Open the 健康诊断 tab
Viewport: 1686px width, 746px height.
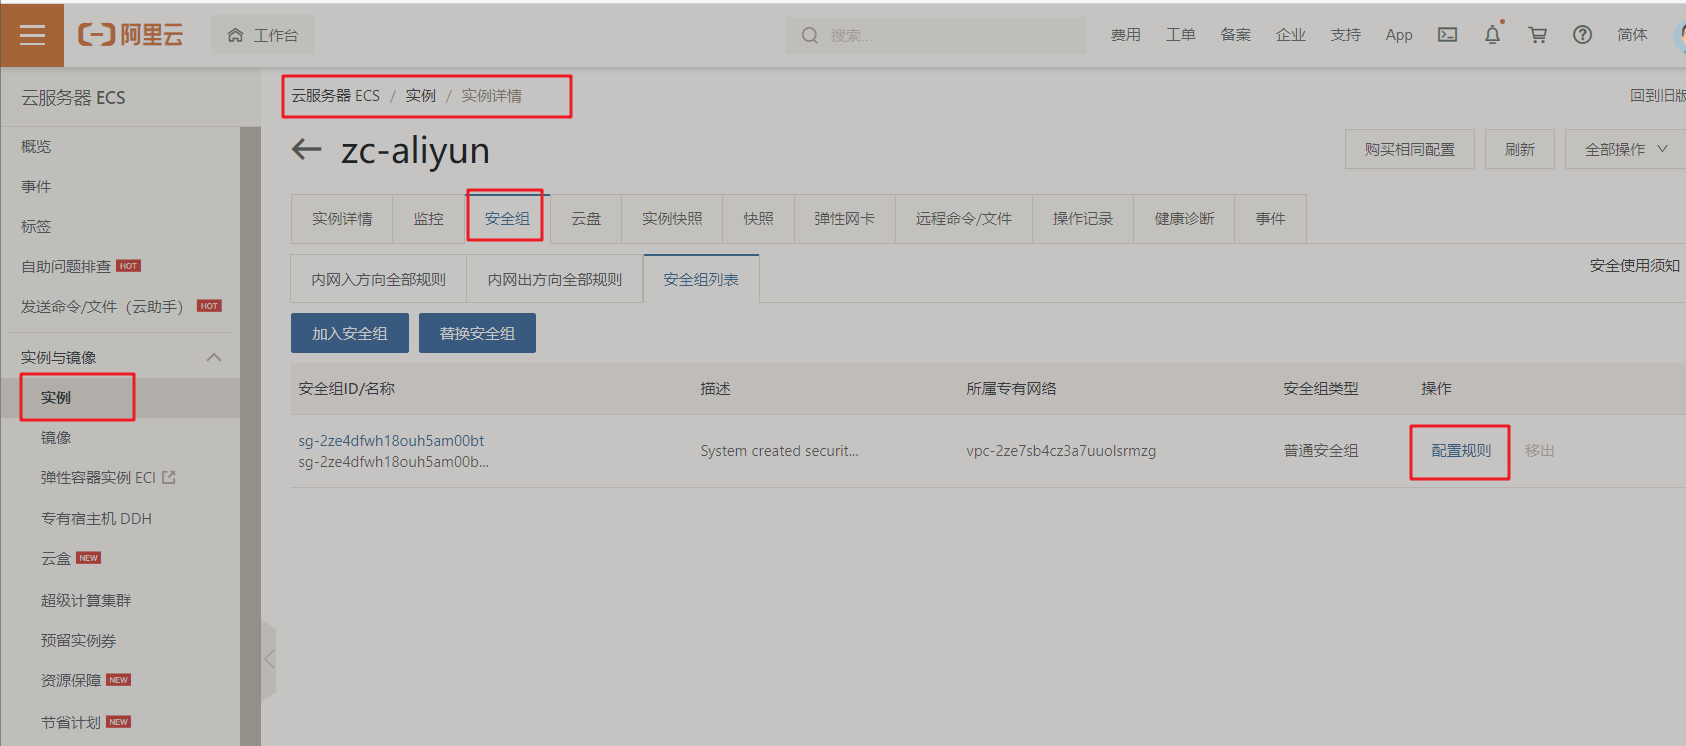[1184, 219]
